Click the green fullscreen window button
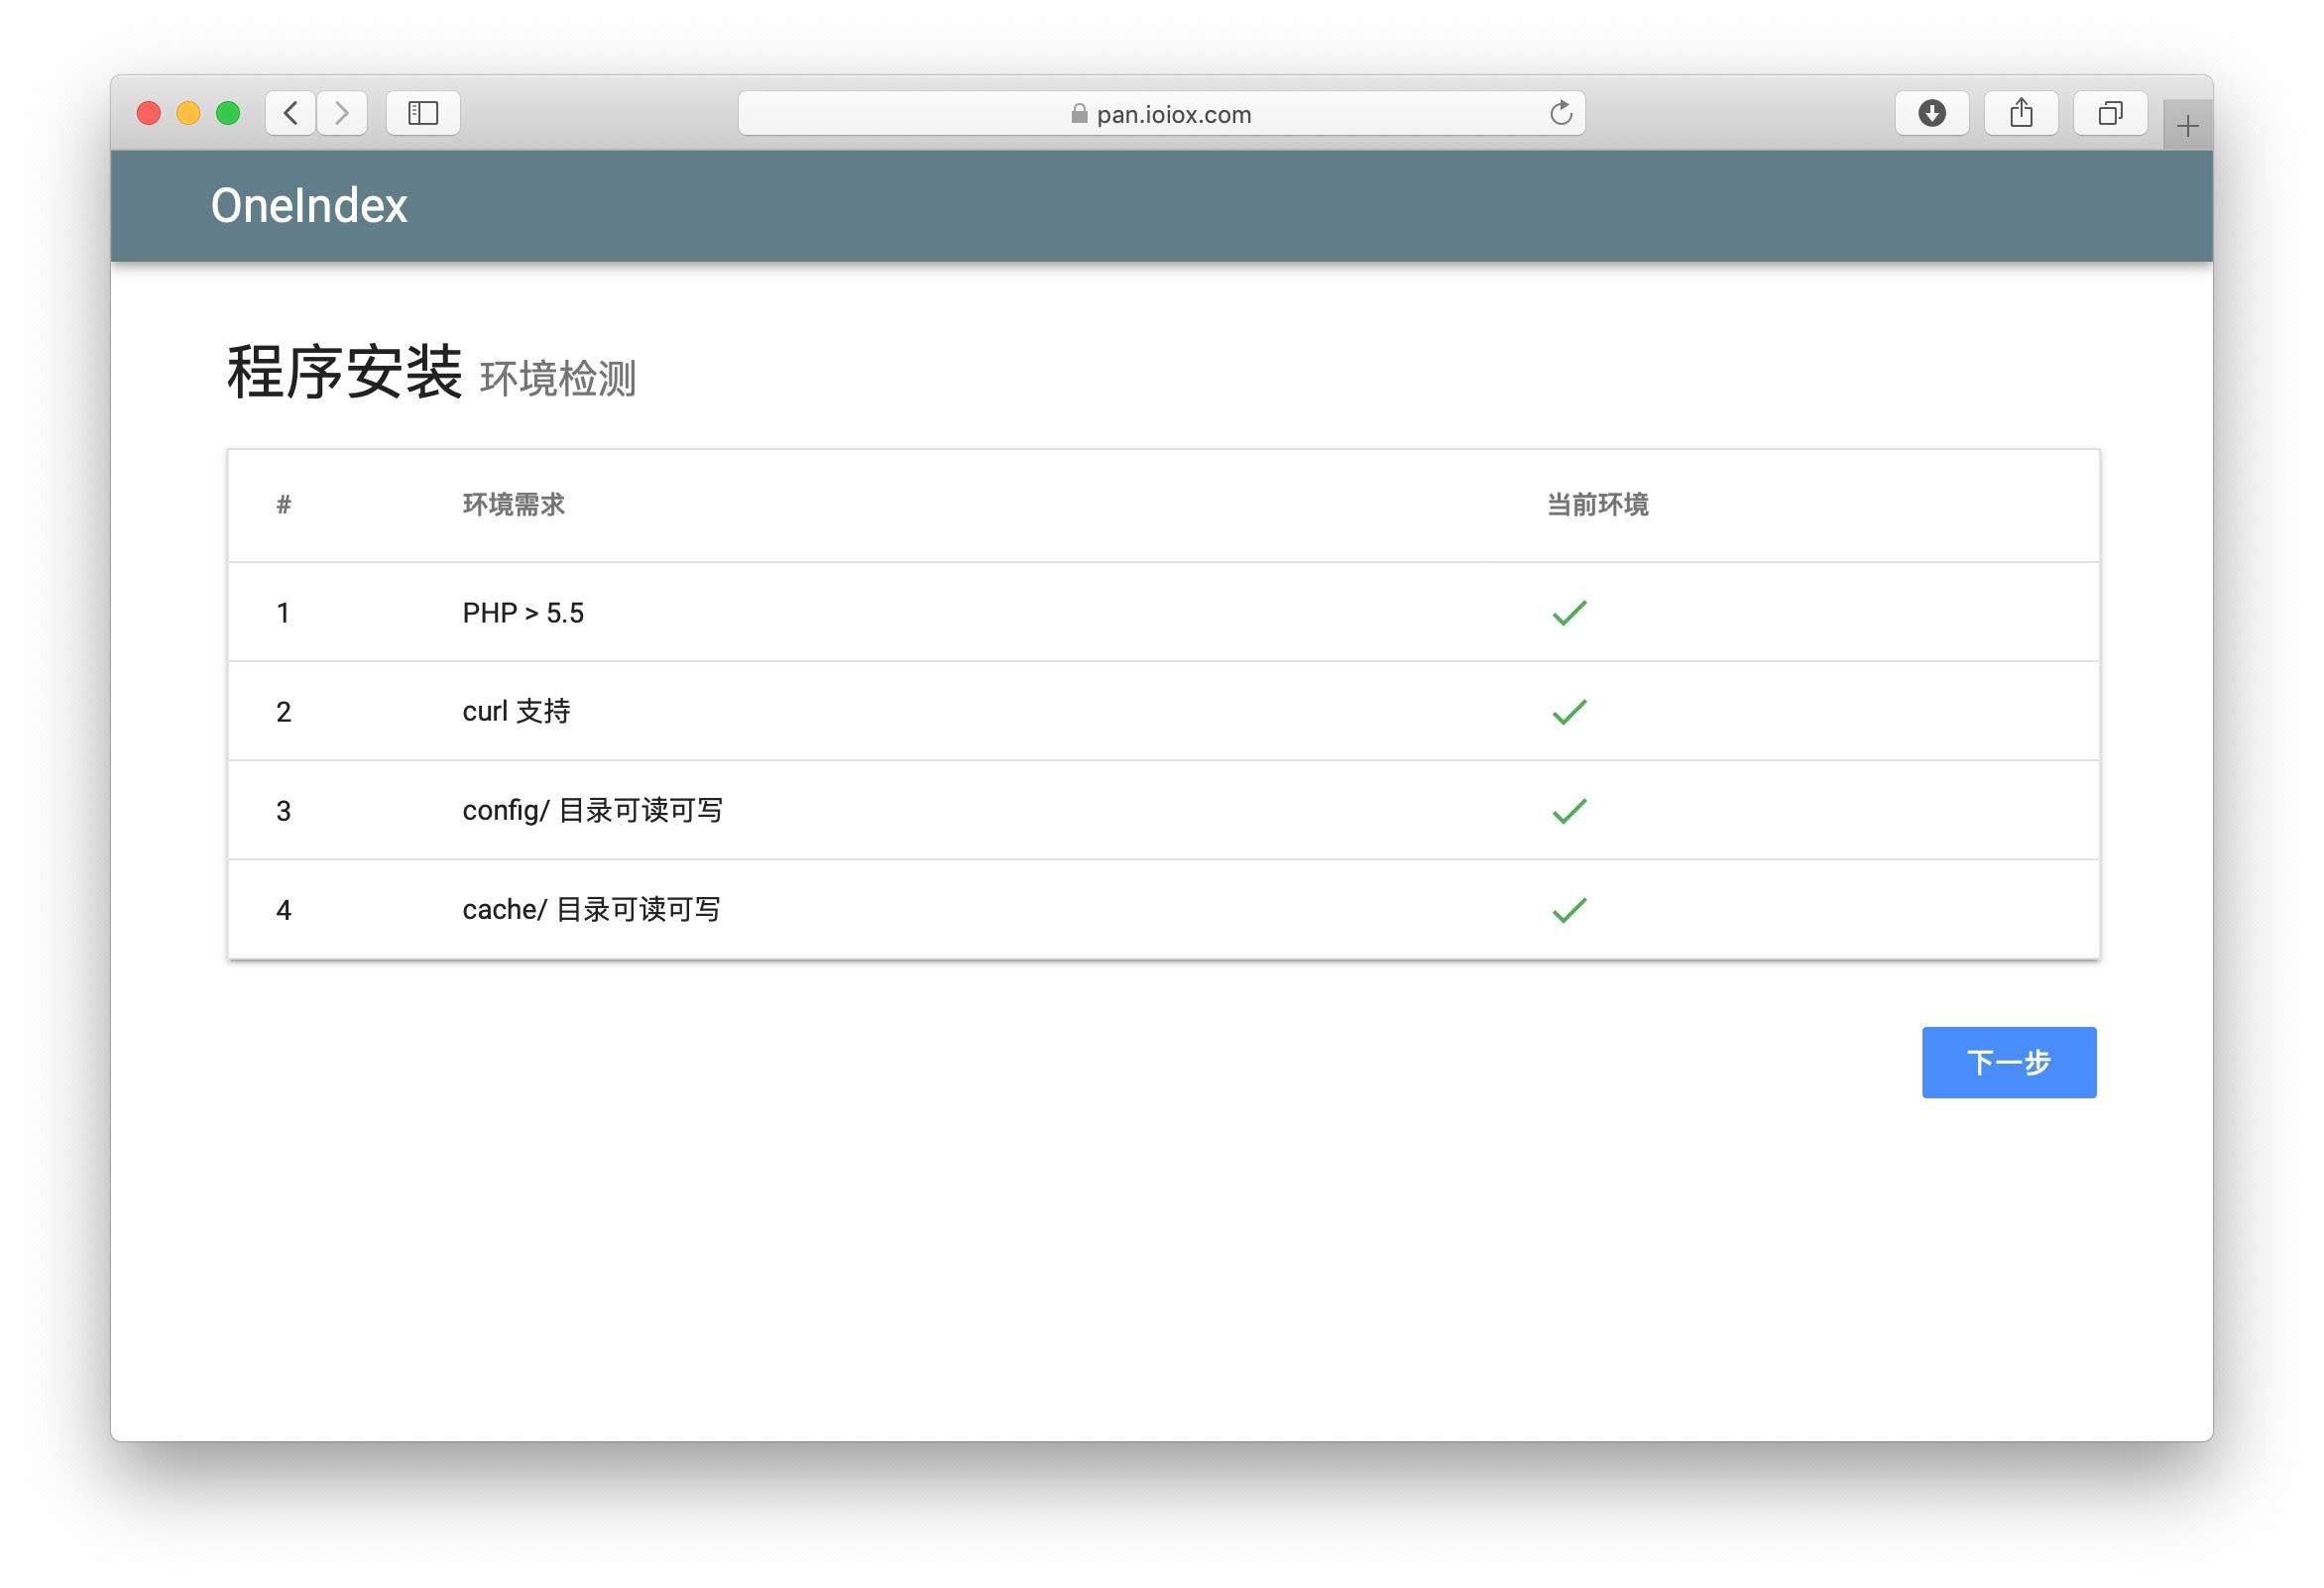The image size is (2324, 1588). (x=228, y=113)
